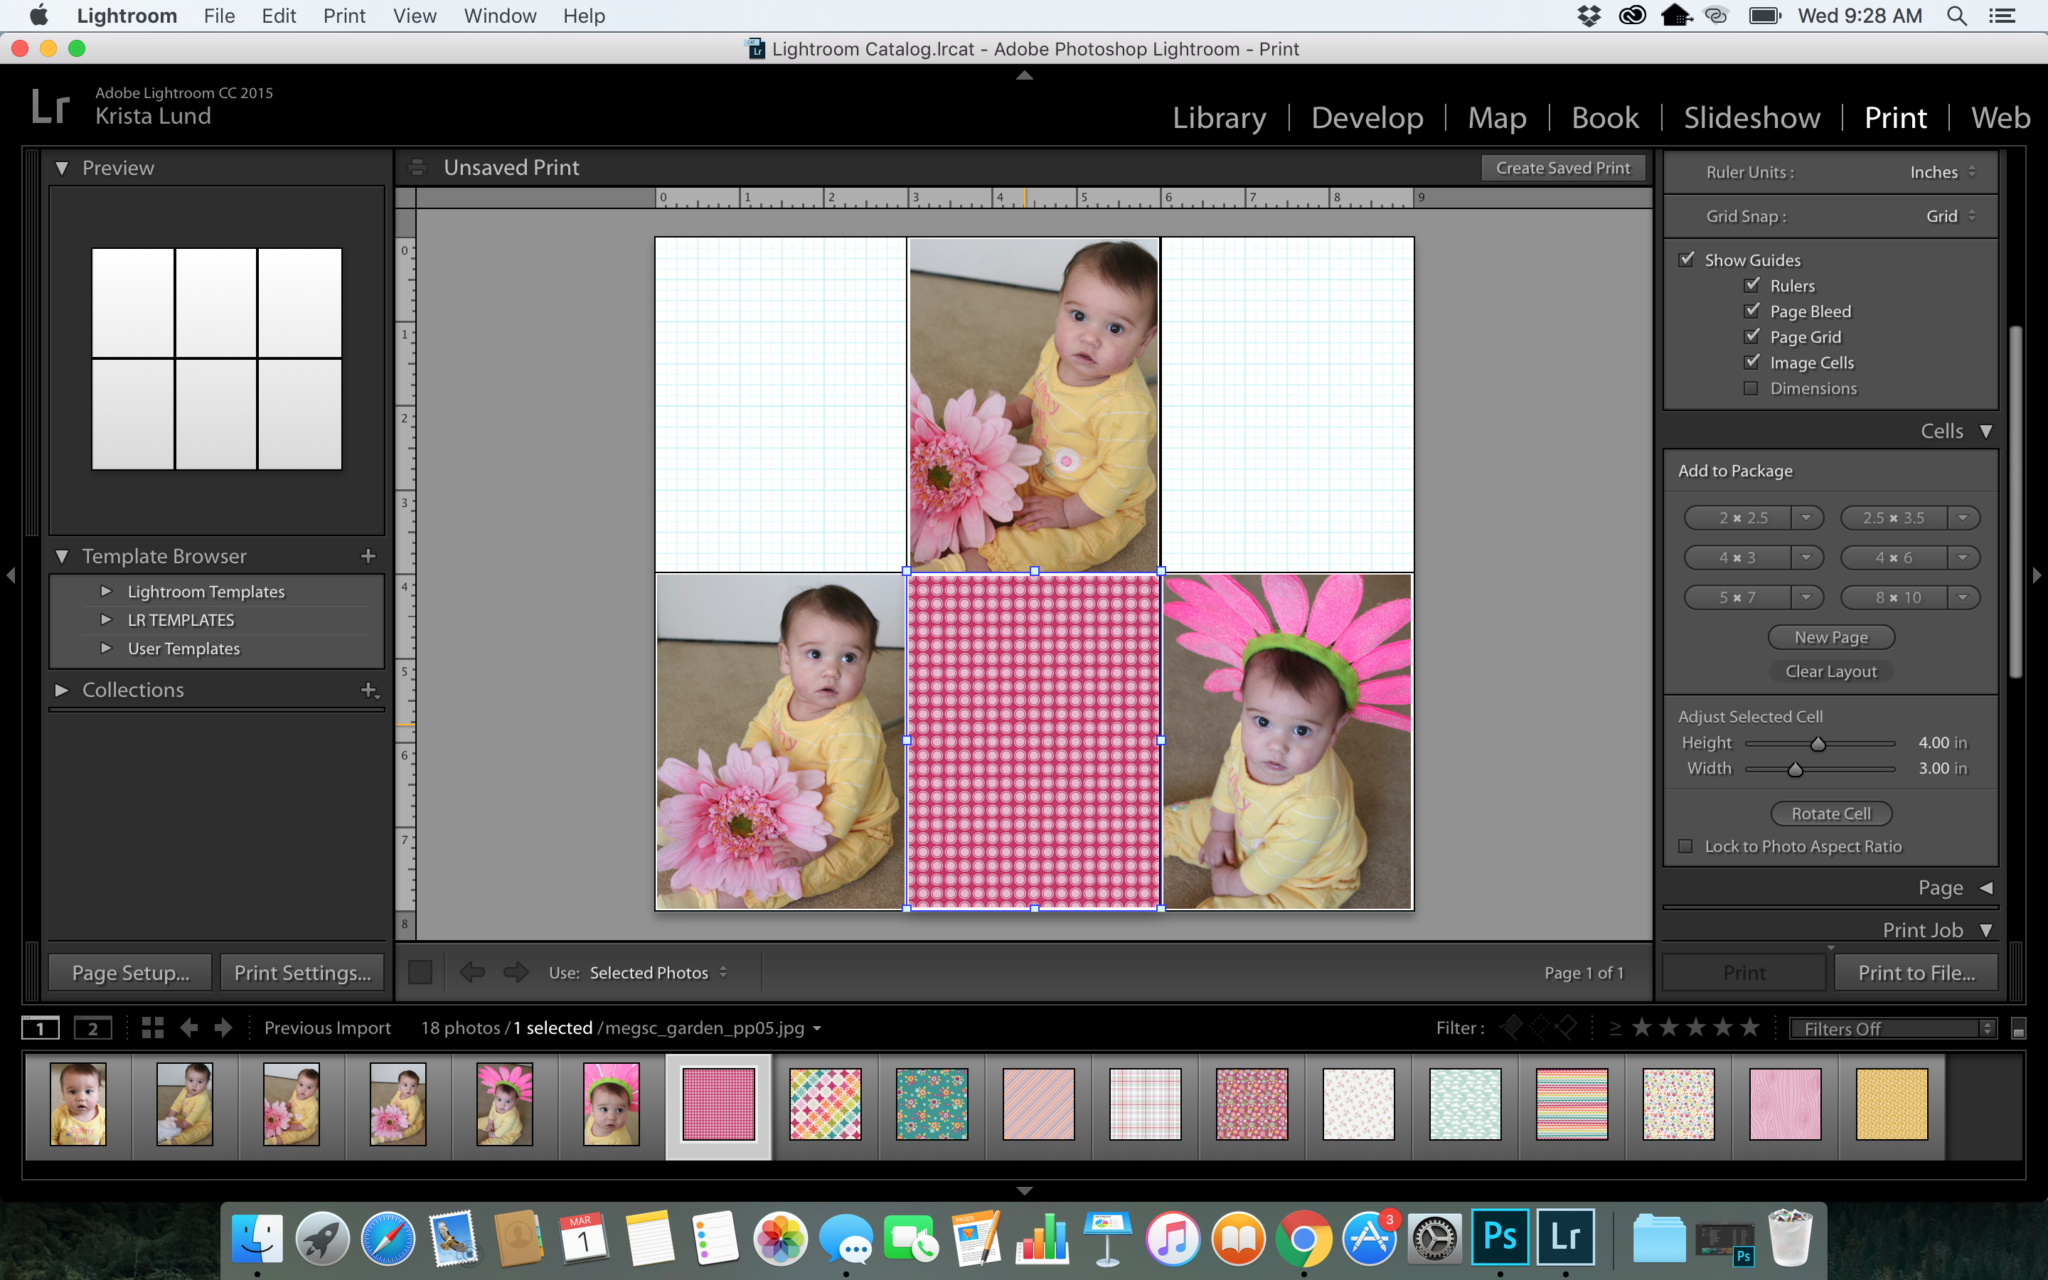The height and width of the screenshot is (1280, 2048).
Task: Select the pink polka dot paper thumbnail in filmstrip
Action: tap(718, 1105)
